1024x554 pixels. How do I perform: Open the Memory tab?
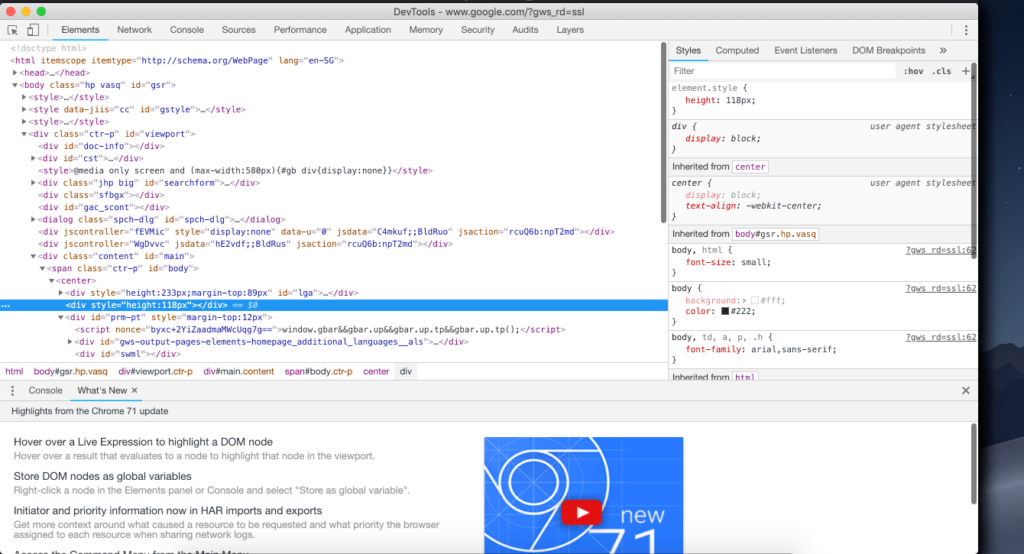tap(426, 30)
